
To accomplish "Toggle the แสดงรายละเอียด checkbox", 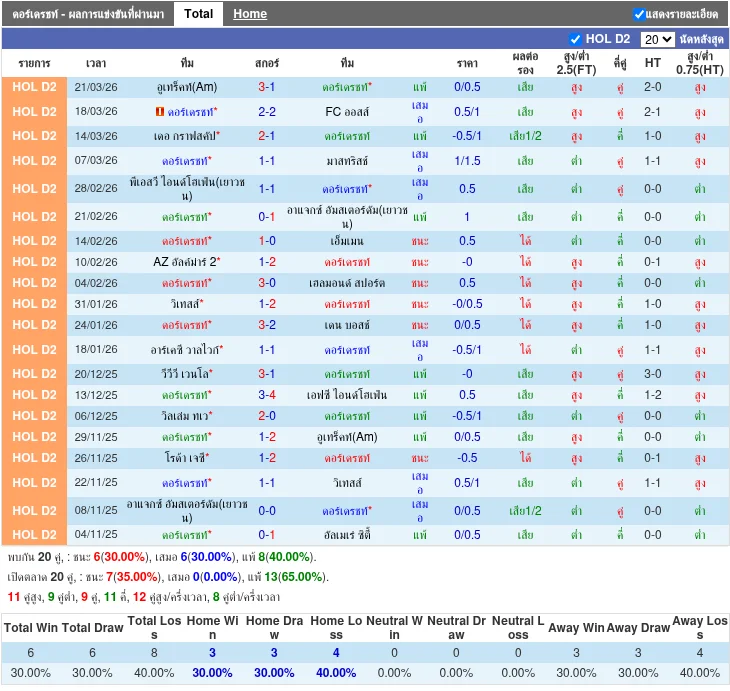I will 639,14.
